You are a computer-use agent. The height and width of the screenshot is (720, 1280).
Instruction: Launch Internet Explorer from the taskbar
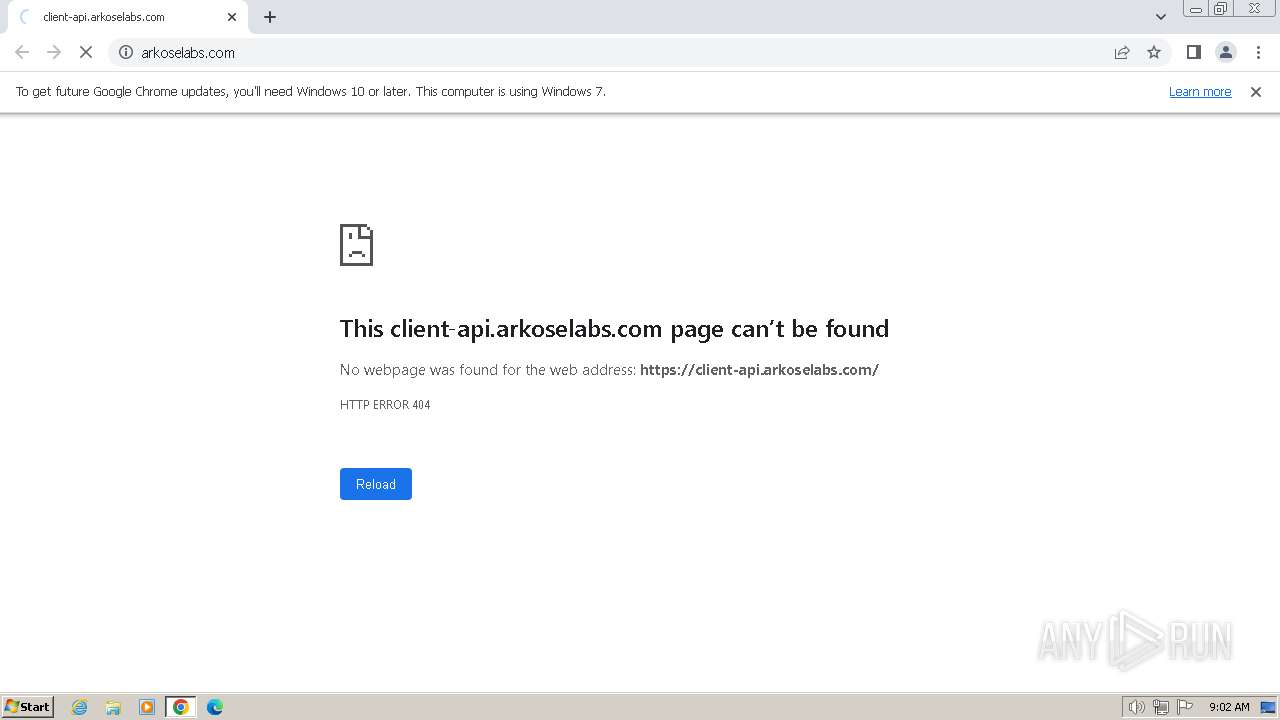pos(80,707)
